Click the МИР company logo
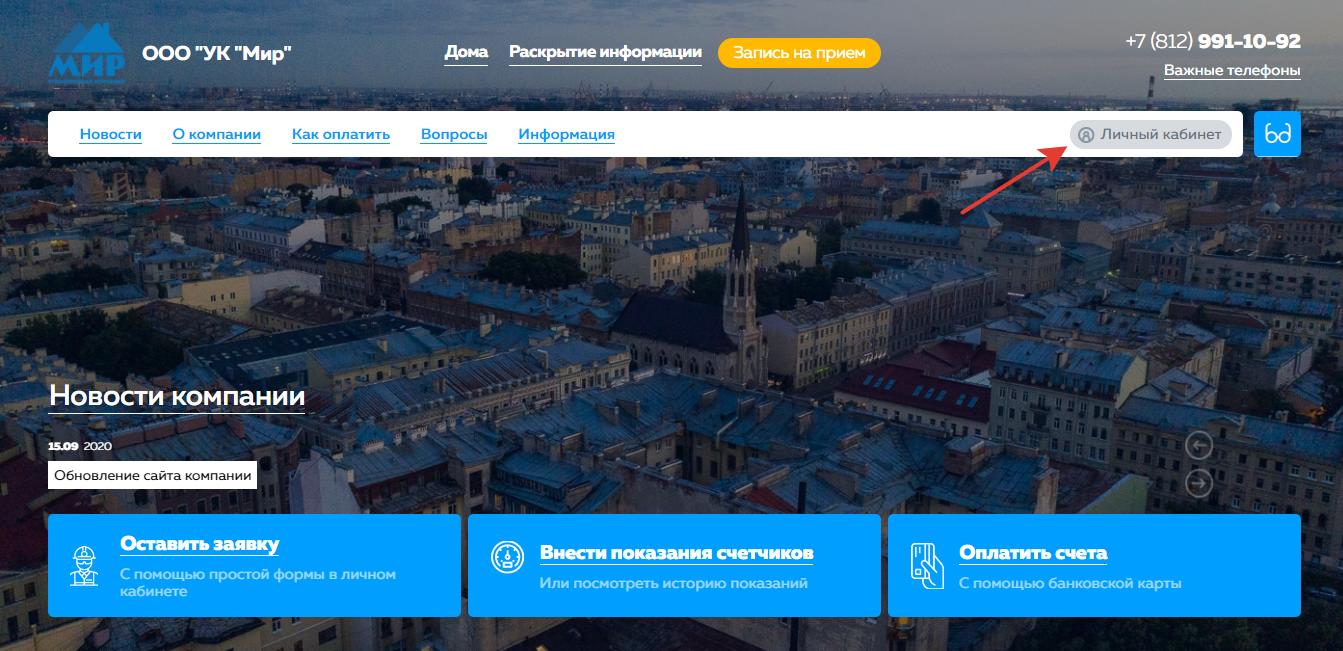This screenshot has height=651, width=1343. click(87, 53)
